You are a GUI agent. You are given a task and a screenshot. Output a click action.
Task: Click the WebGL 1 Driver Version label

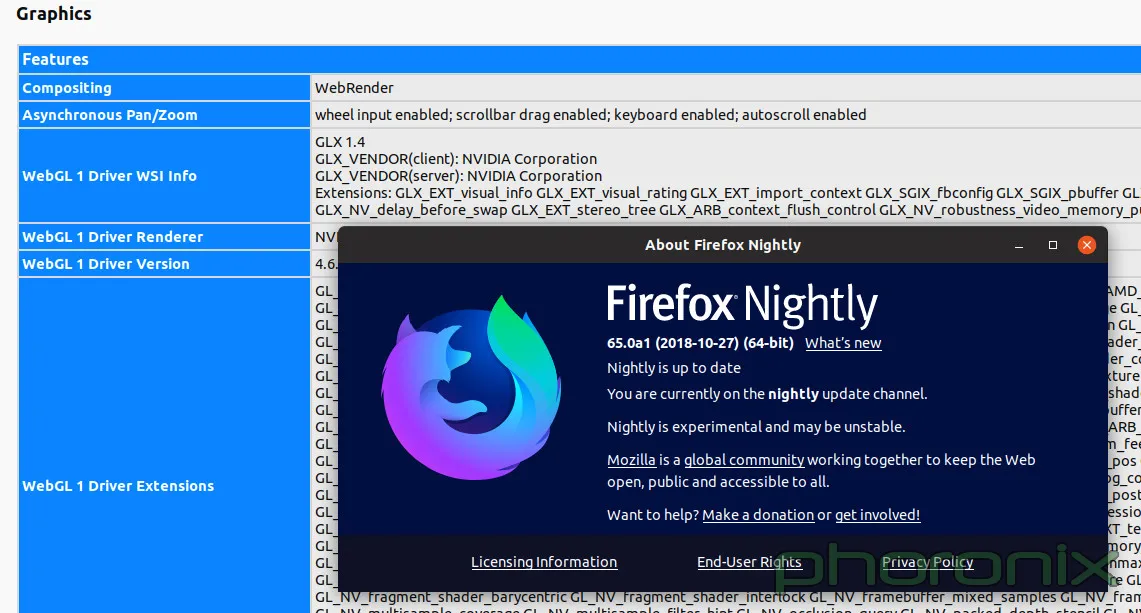pyautogui.click(x=106, y=264)
